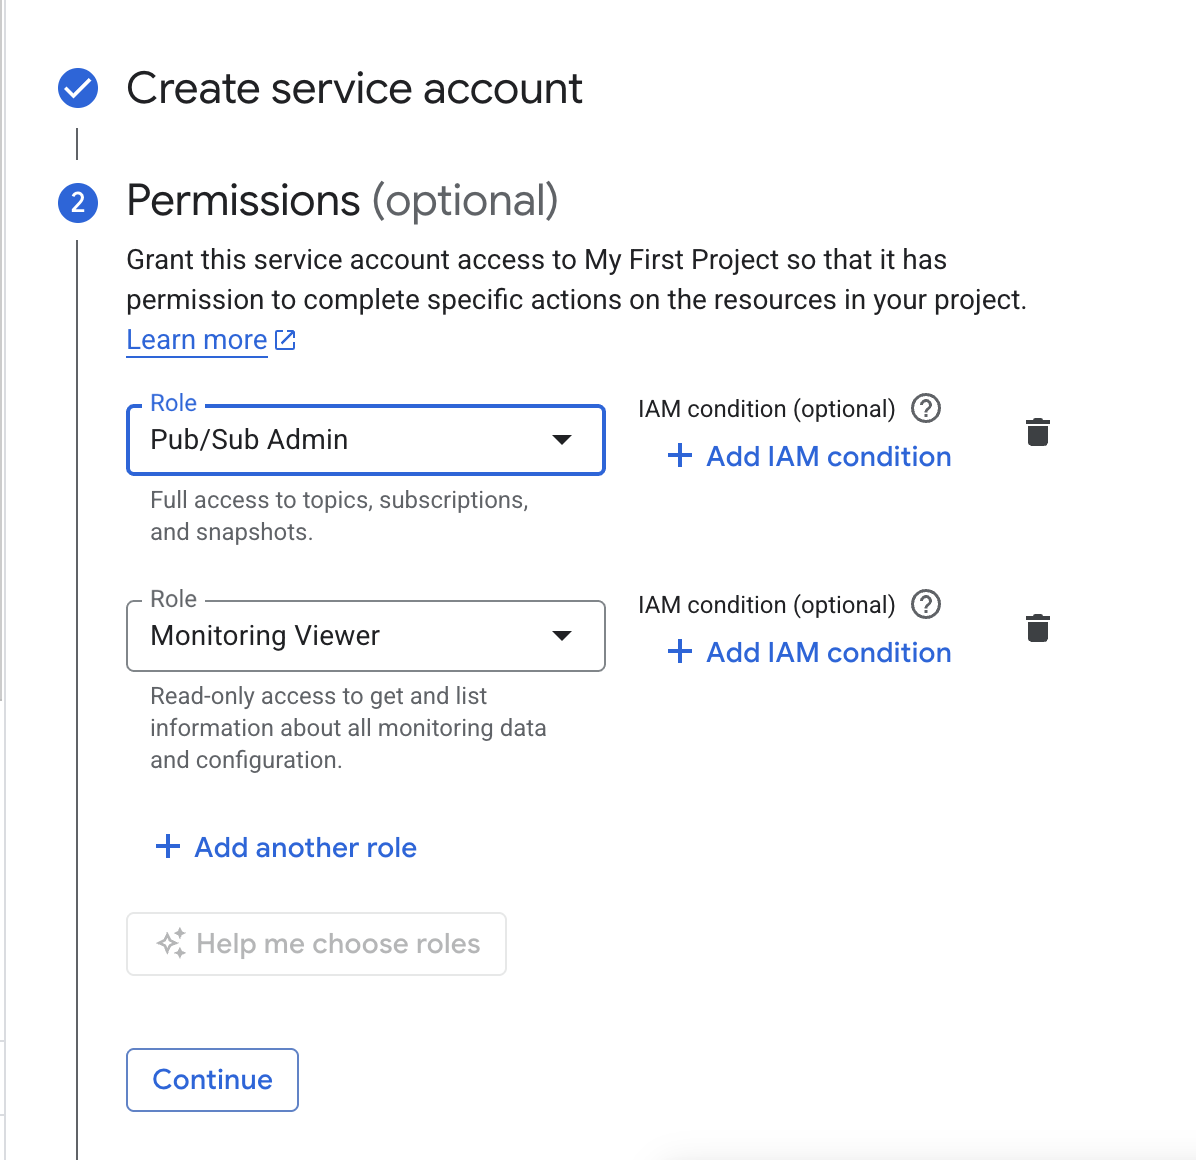Click the plus icon for Monitoring Viewer IAM condition
This screenshot has height=1160, width=1196.
pos(680,653)
